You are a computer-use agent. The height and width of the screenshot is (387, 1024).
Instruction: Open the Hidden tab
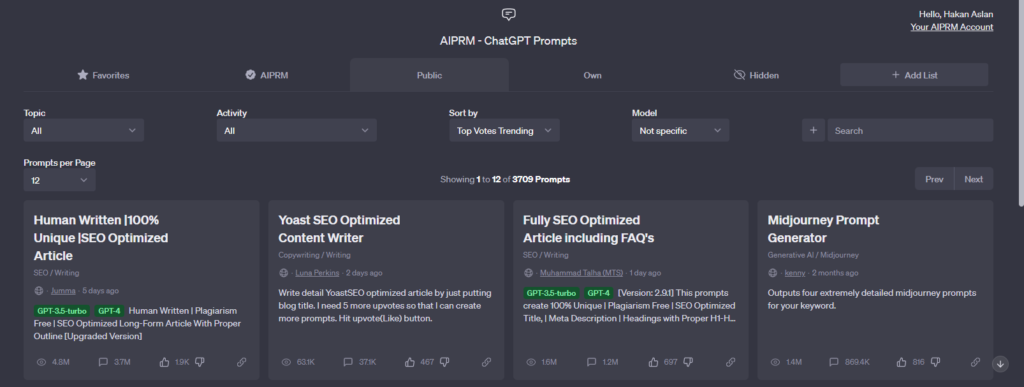point(756,75)
